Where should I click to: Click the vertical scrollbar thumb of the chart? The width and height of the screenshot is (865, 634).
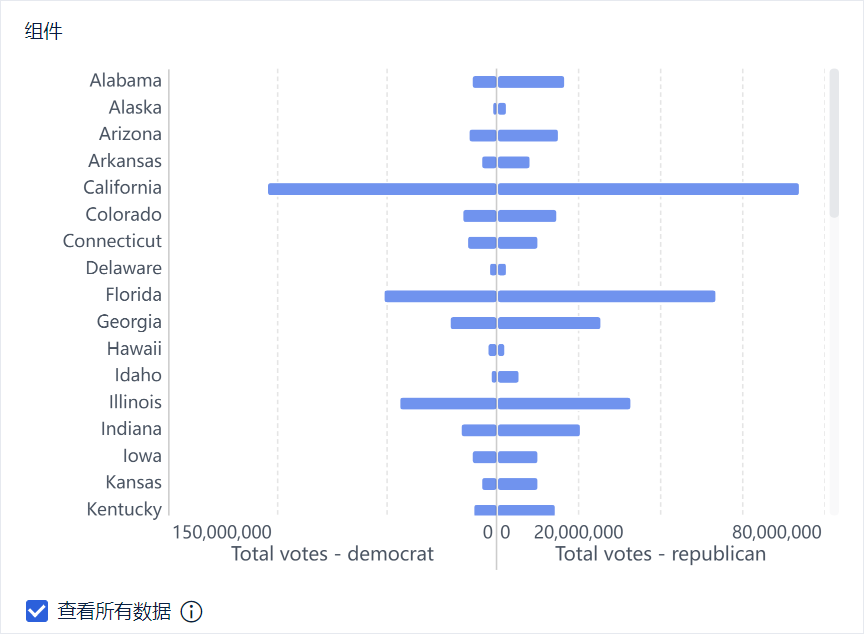tap(834, 143)
